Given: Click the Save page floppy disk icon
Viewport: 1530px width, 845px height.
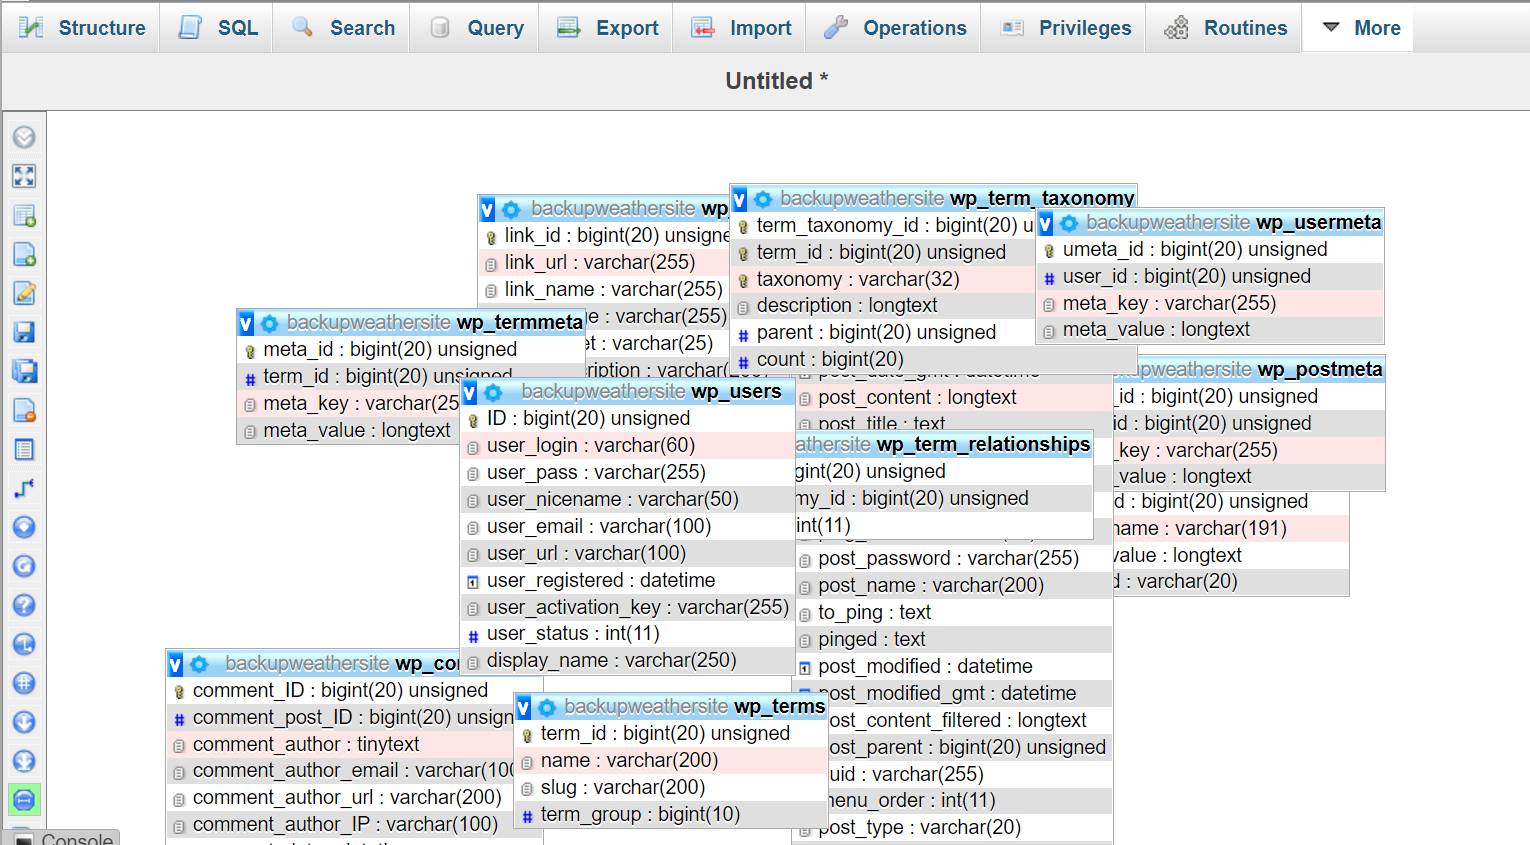Looking at the screenshot, I should [24, 332].
